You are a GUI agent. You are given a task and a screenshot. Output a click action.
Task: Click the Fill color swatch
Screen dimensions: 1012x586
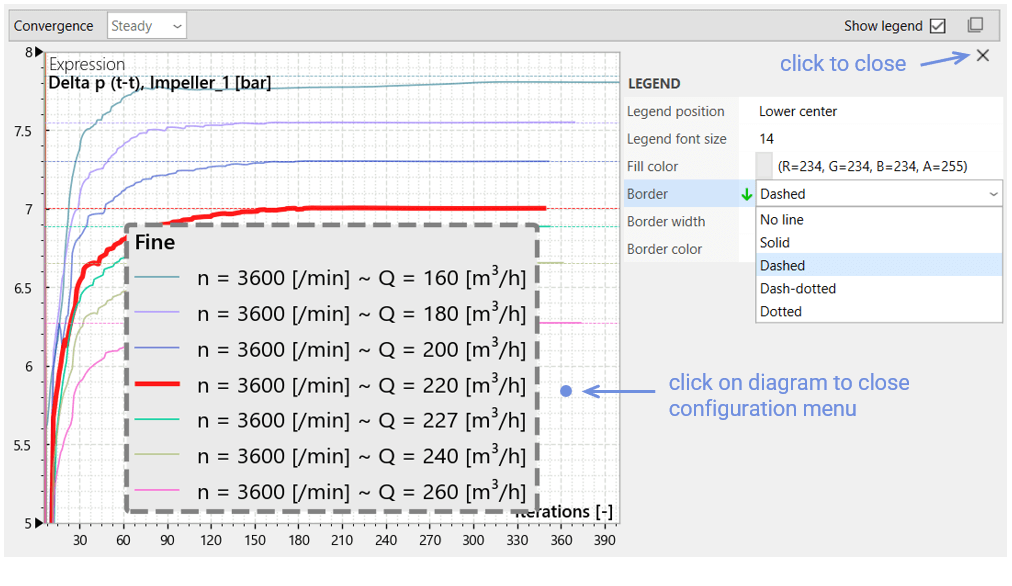(764, 166)
